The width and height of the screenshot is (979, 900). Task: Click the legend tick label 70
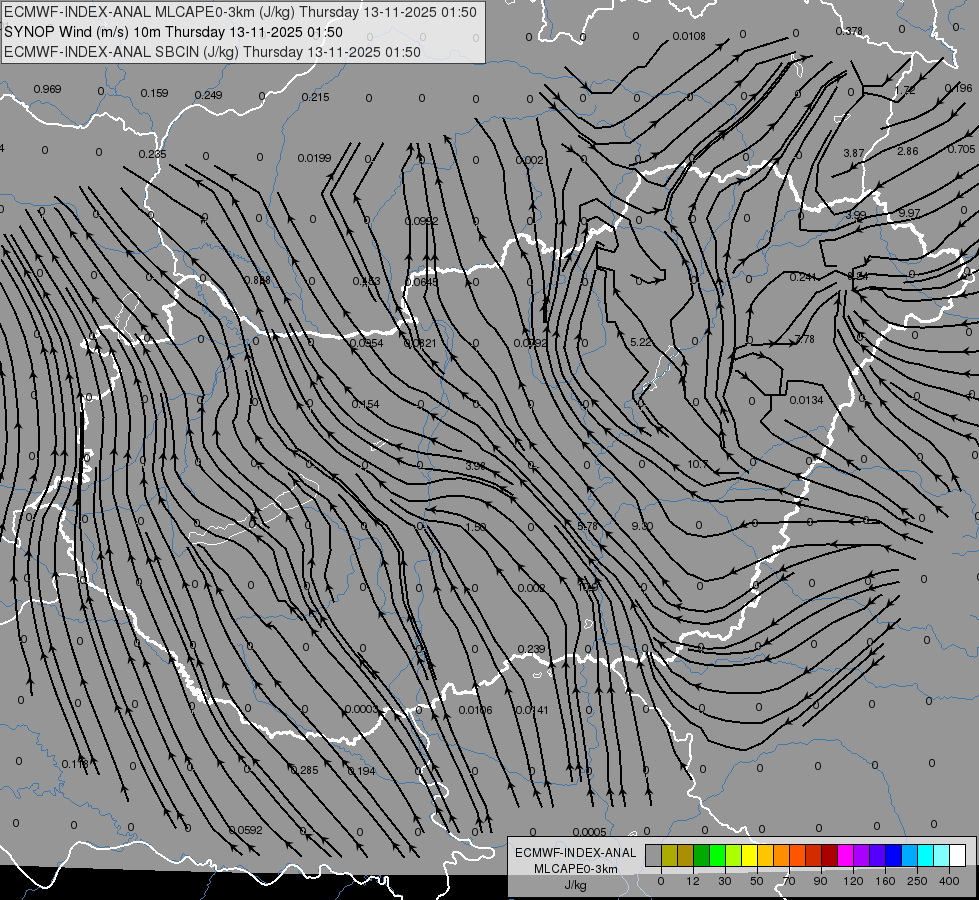point(789,881)
